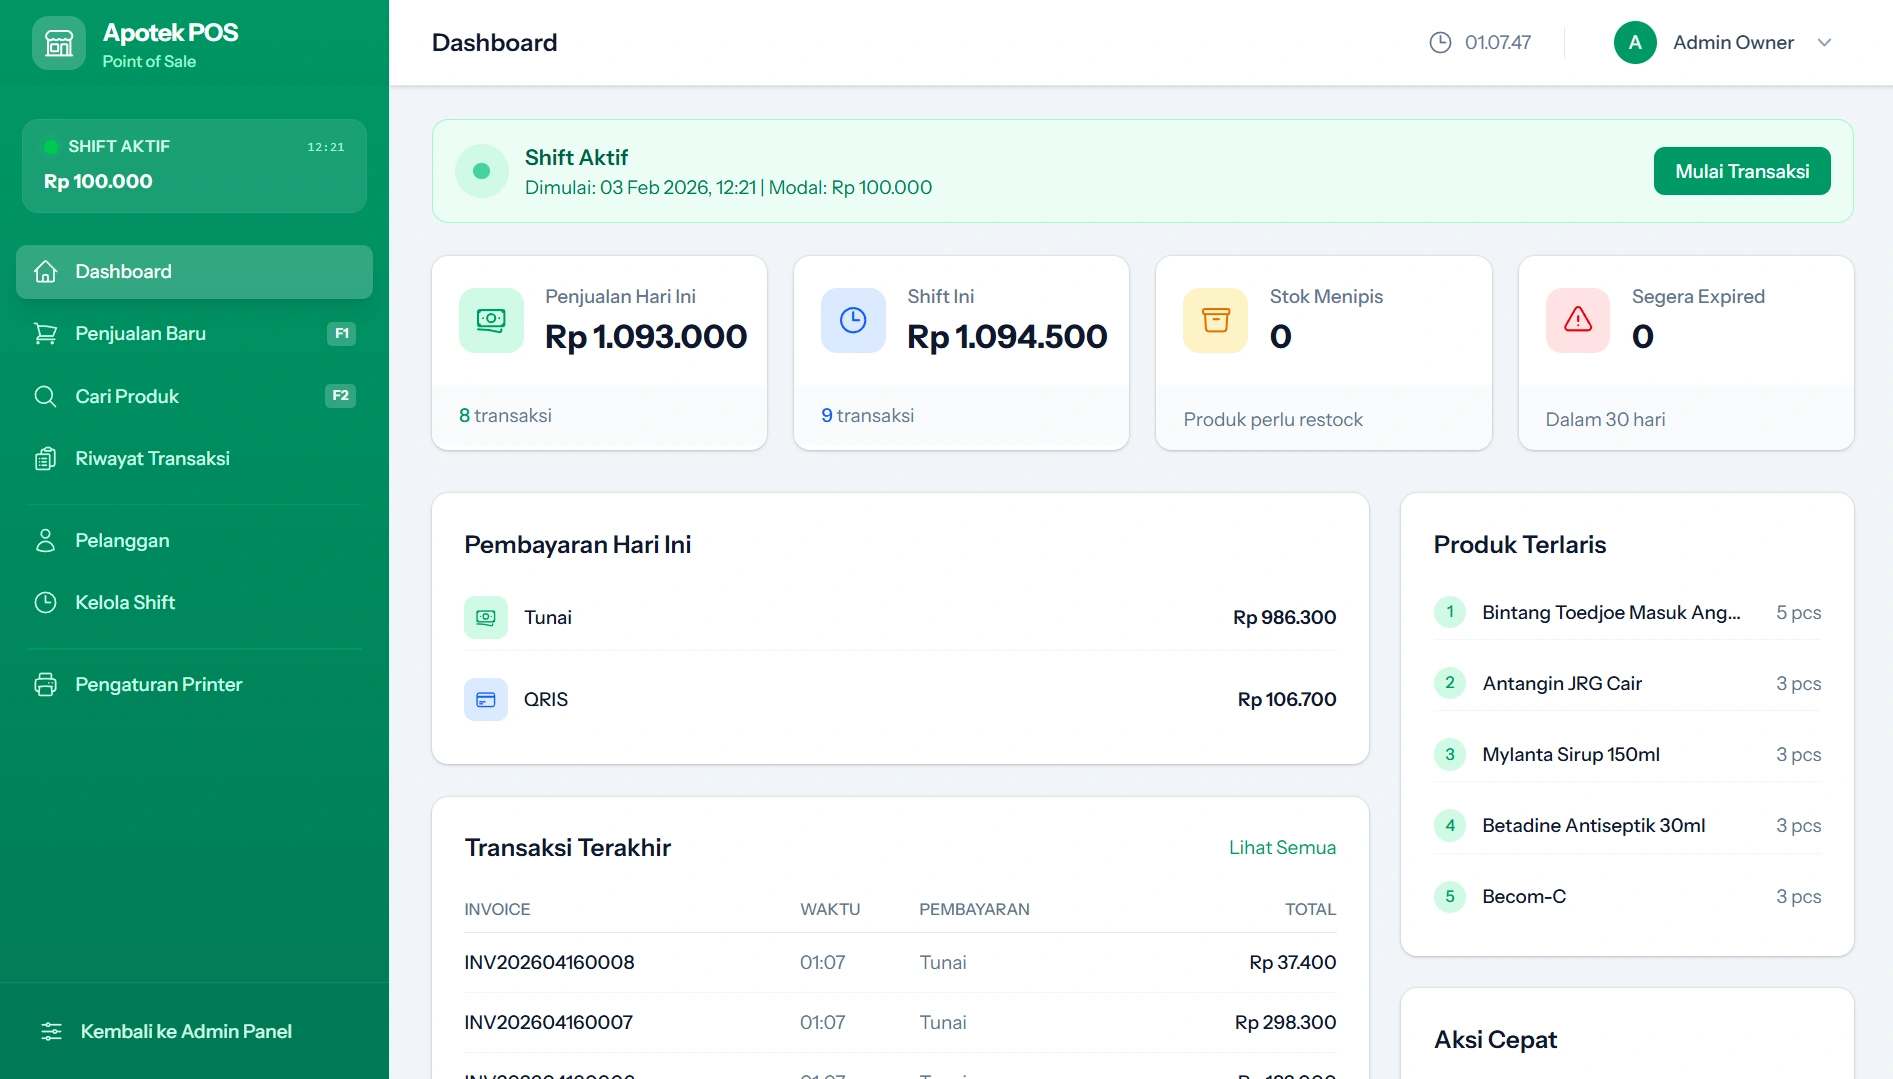
Task: Open the Penjualan Hari Ini stat card
Action: 599,353
